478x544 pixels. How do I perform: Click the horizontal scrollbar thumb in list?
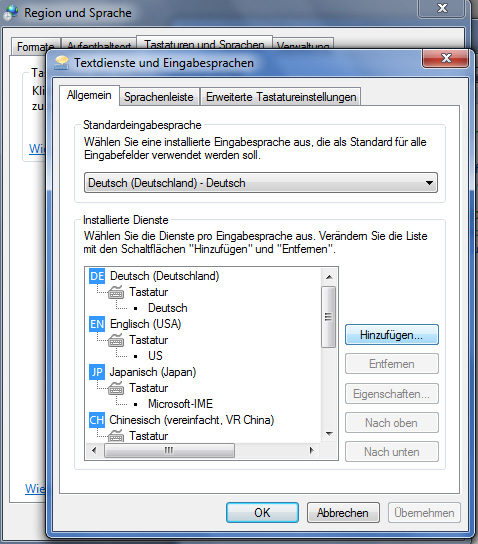(169, 450)
